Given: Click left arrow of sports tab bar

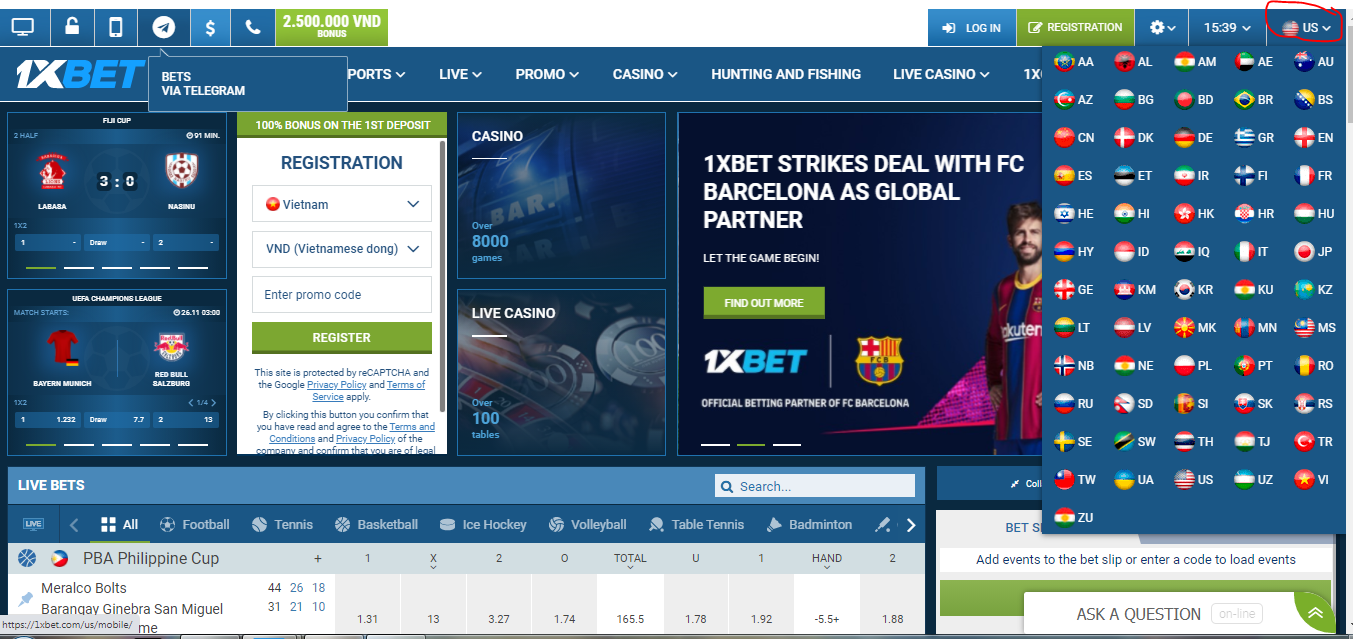Looking at the screenshot, I should tap(74, 525).
